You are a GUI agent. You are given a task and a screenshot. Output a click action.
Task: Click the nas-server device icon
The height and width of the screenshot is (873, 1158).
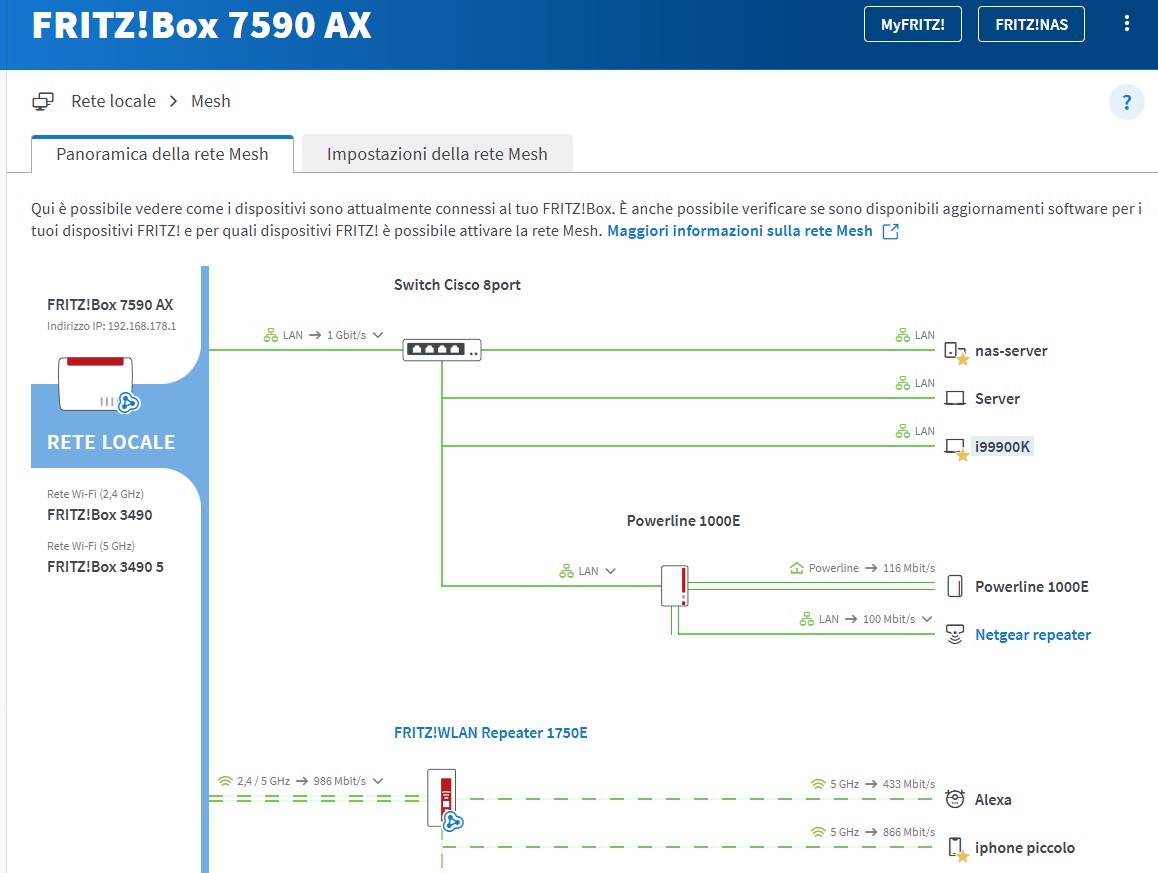(955, 352)
